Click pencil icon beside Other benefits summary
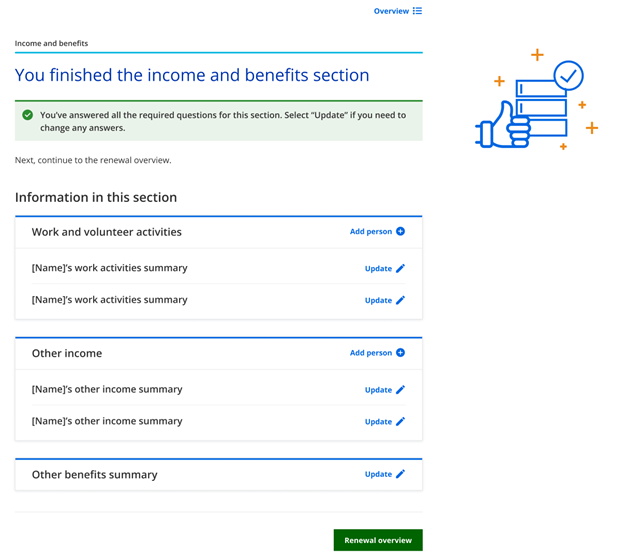Image resolution: width=624 pixels, height=558 pixels. tap(401, 474)
